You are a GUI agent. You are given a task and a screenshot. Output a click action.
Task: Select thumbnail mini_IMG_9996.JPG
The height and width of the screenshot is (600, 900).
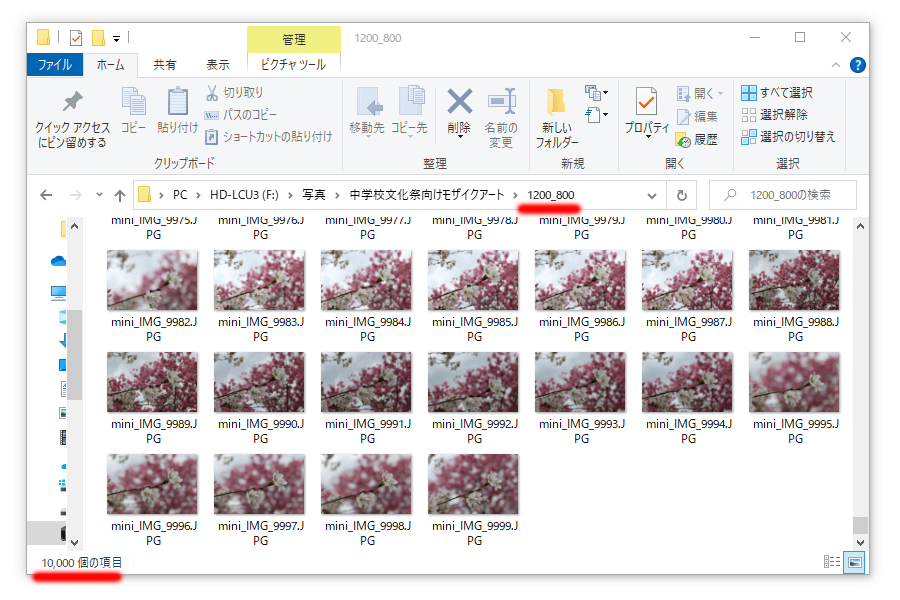point(152,485)
